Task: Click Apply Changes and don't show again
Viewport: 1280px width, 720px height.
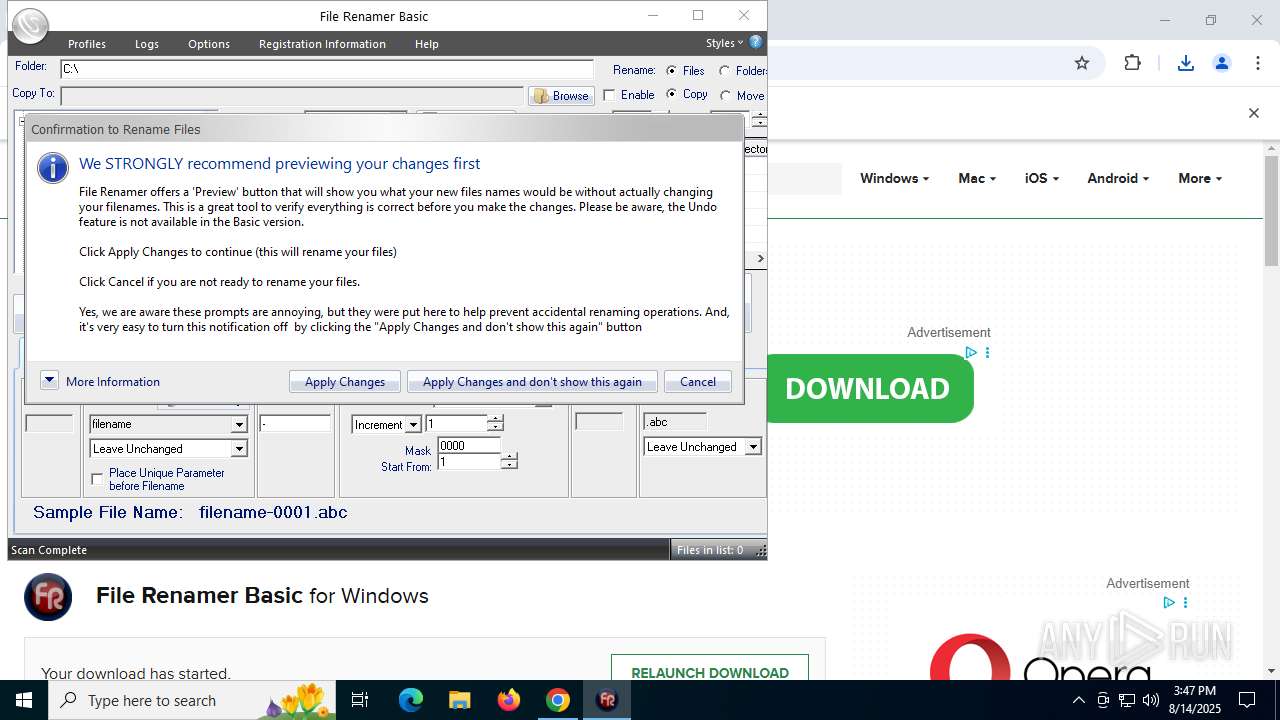Action: pyautogui.click(x=532, y=382)
